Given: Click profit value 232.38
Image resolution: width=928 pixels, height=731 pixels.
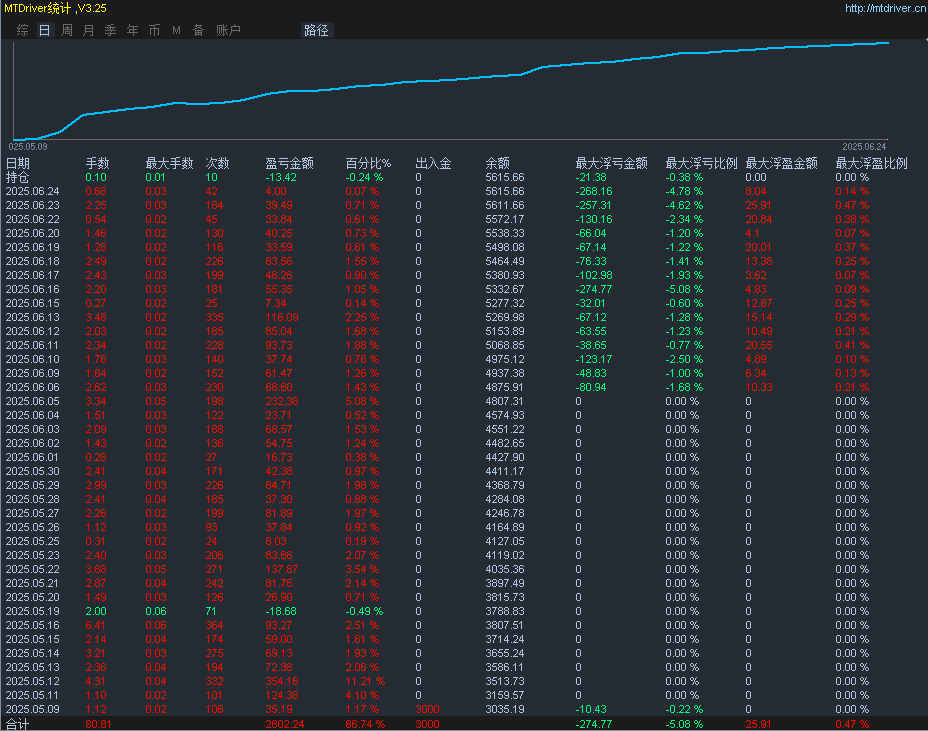Looking at the screenshot, I should click(x=282, y=401).
